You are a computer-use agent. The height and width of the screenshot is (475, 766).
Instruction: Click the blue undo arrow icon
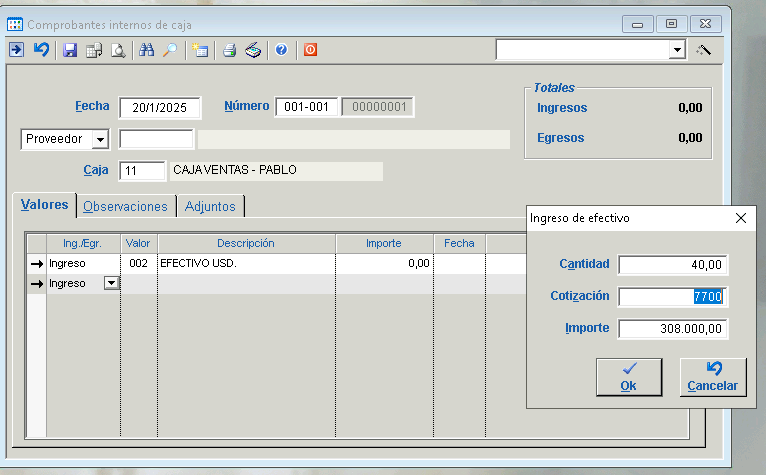(x=40, y=50)
